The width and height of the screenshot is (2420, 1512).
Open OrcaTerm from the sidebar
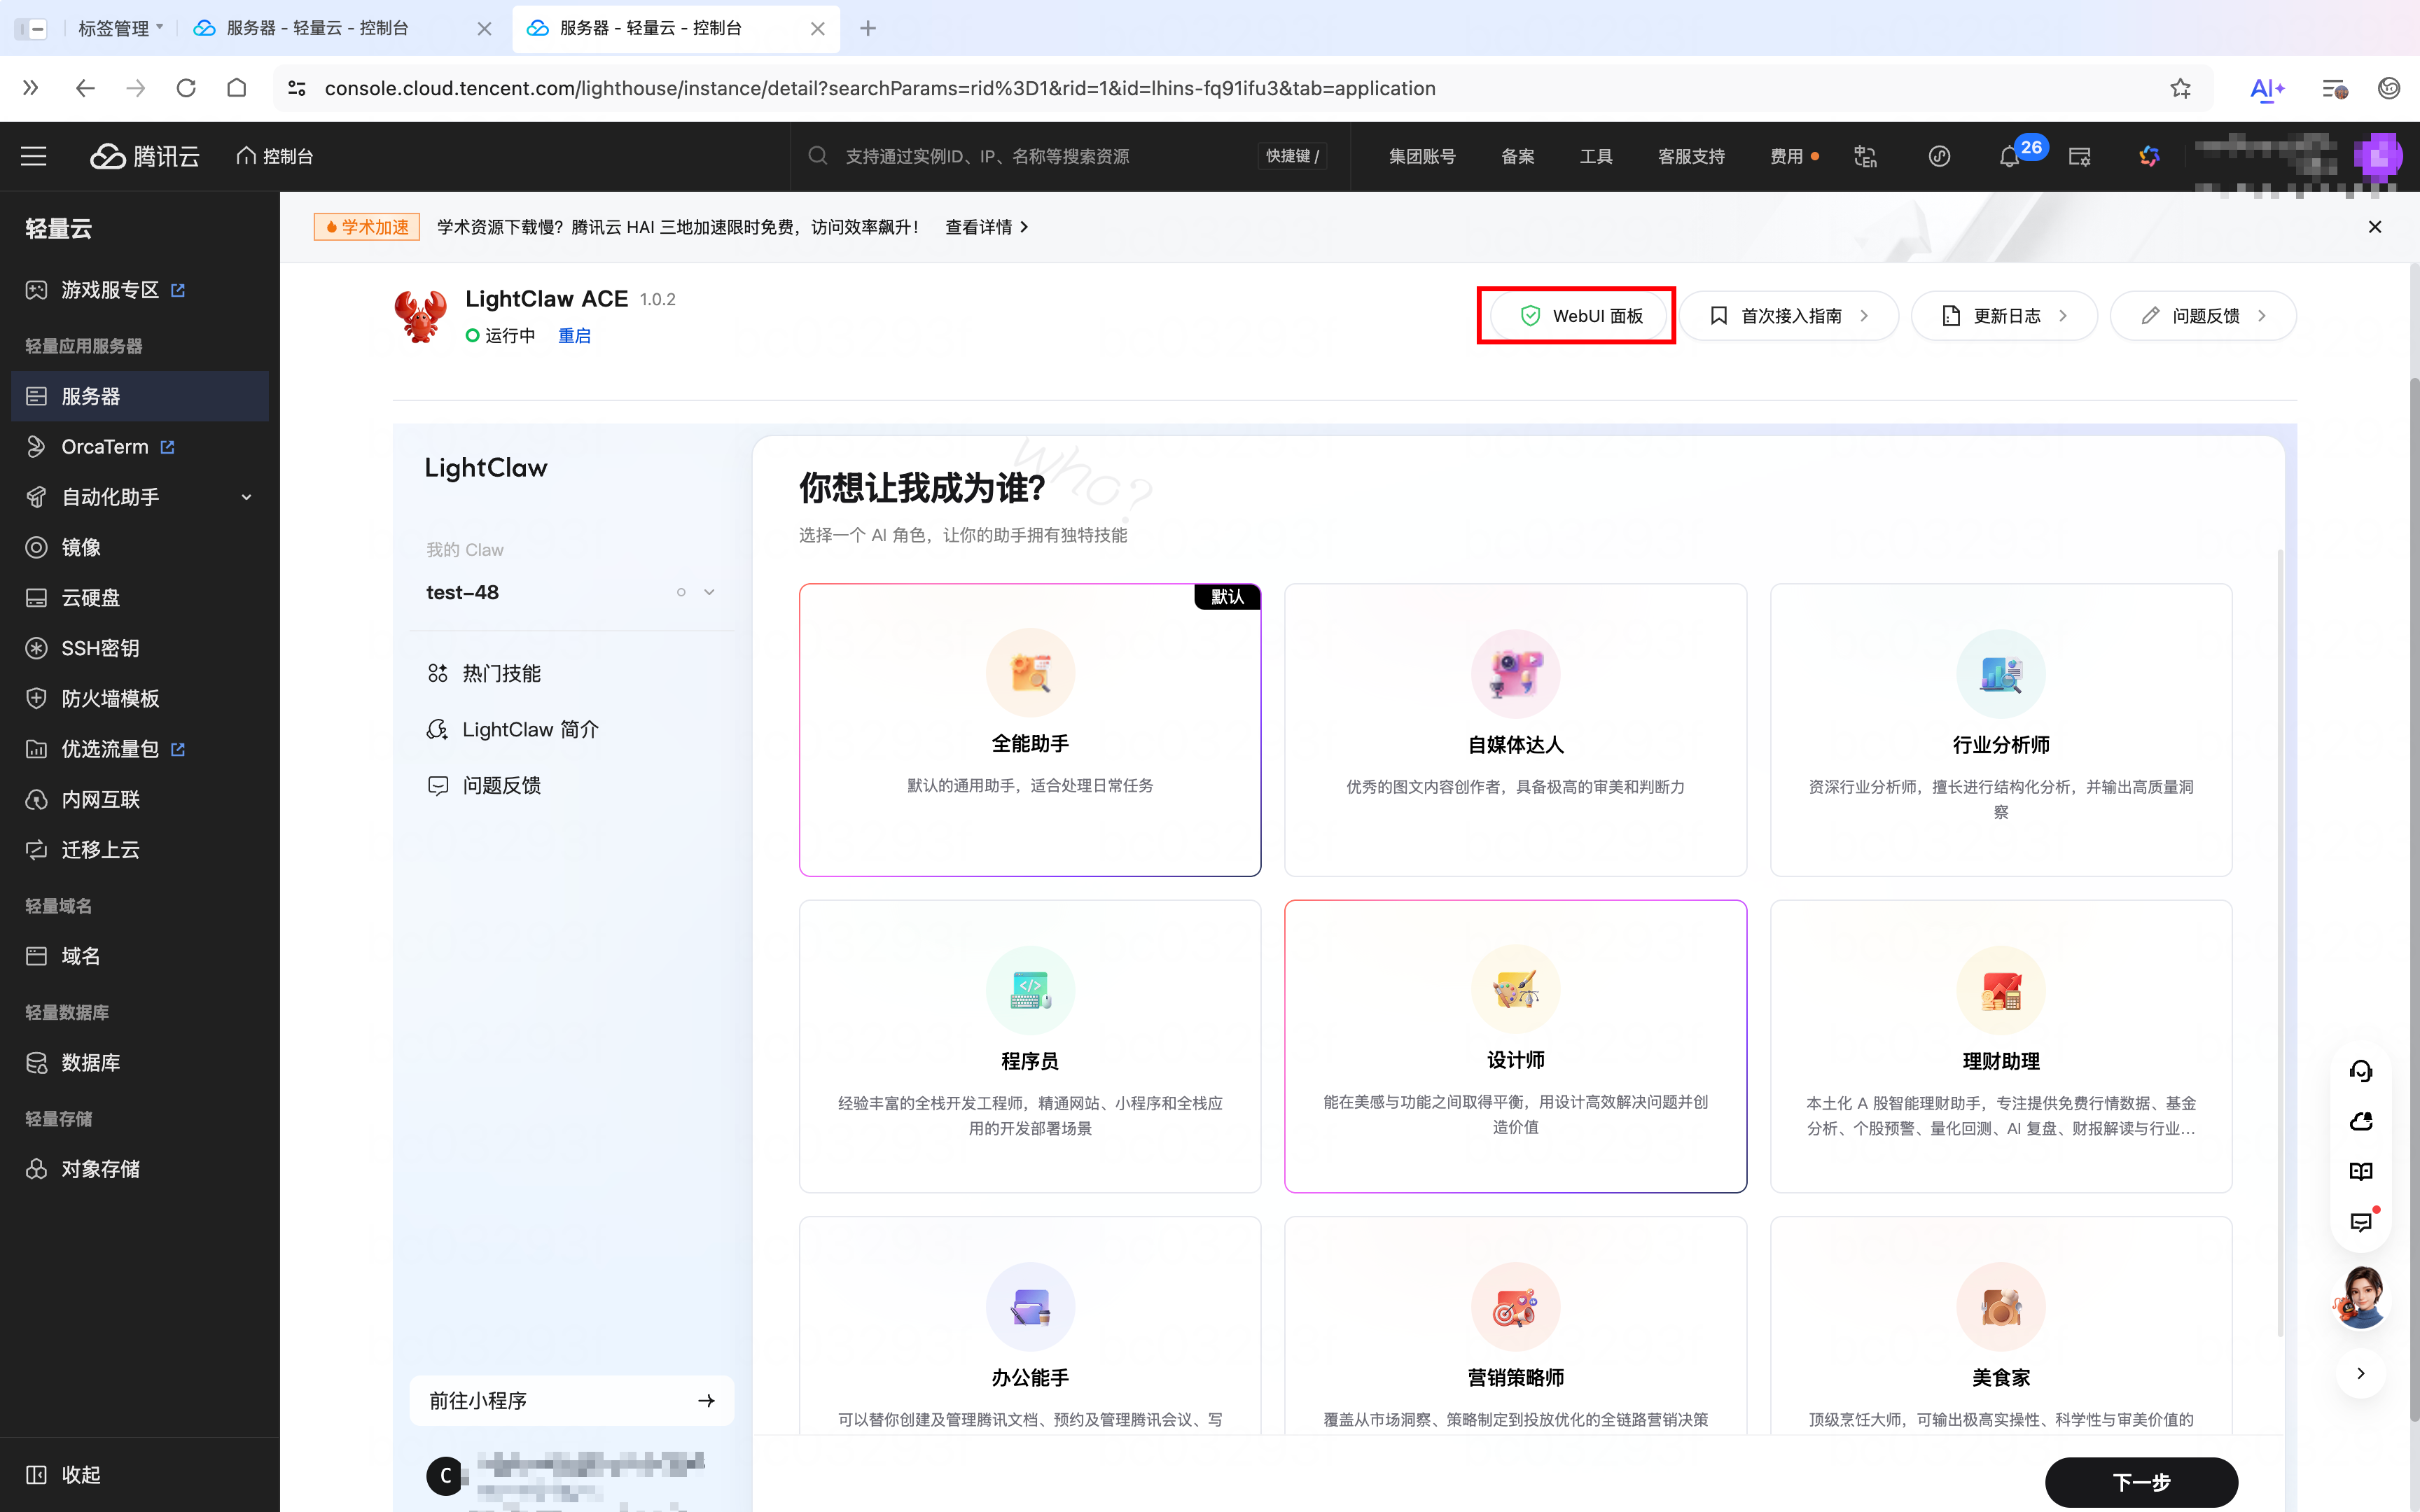point(104,446)
